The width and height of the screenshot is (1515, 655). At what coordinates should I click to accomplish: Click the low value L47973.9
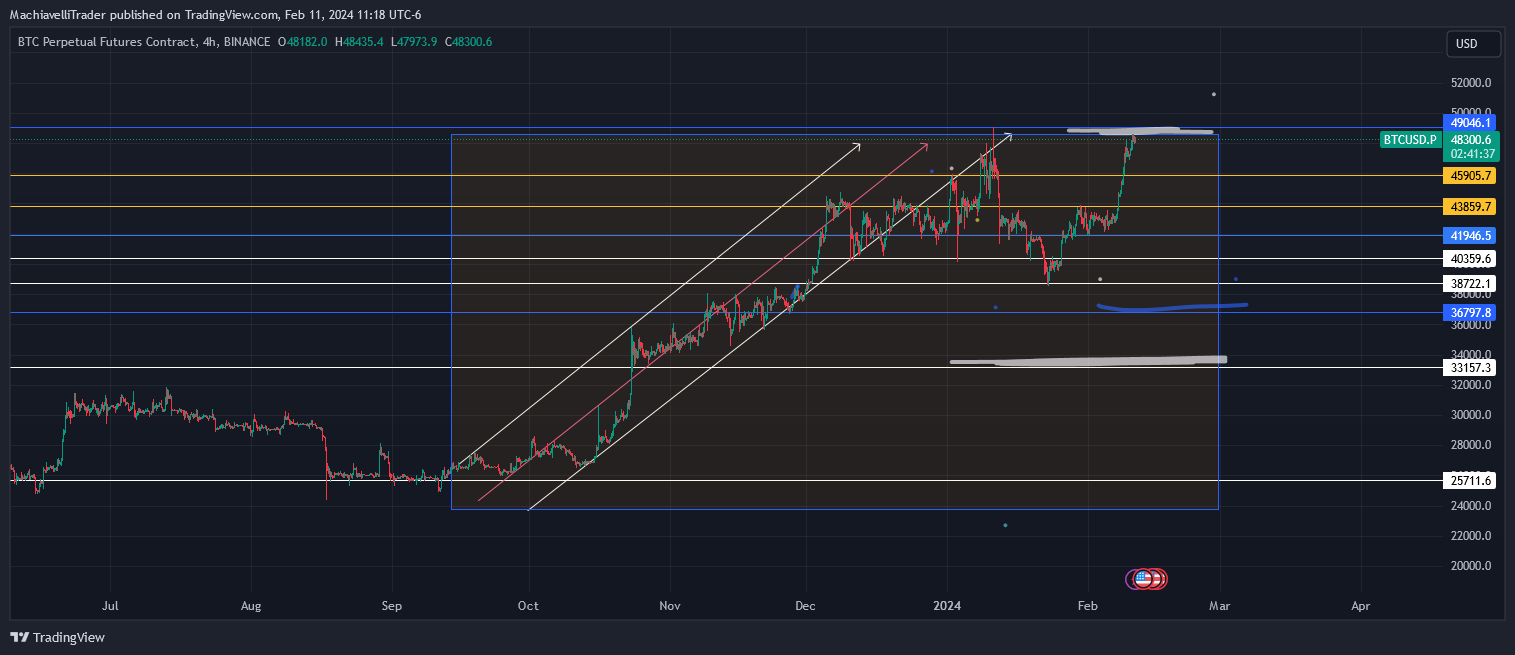tap(415, 41)
